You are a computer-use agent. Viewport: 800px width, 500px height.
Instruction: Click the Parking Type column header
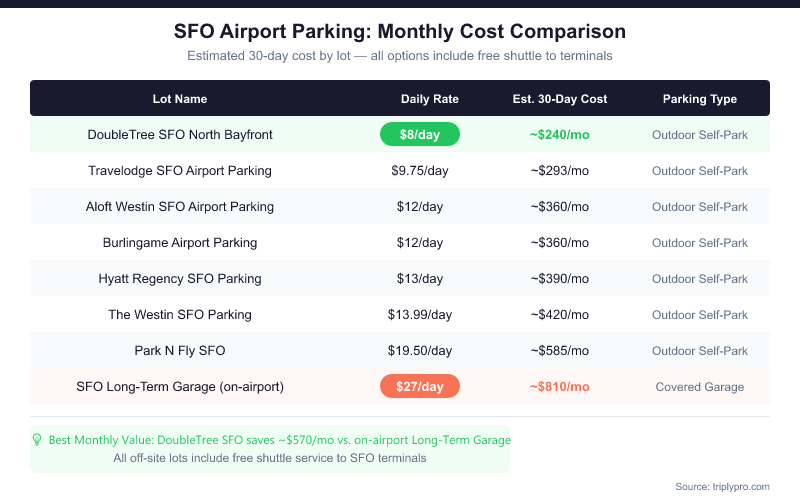[700, 99]
